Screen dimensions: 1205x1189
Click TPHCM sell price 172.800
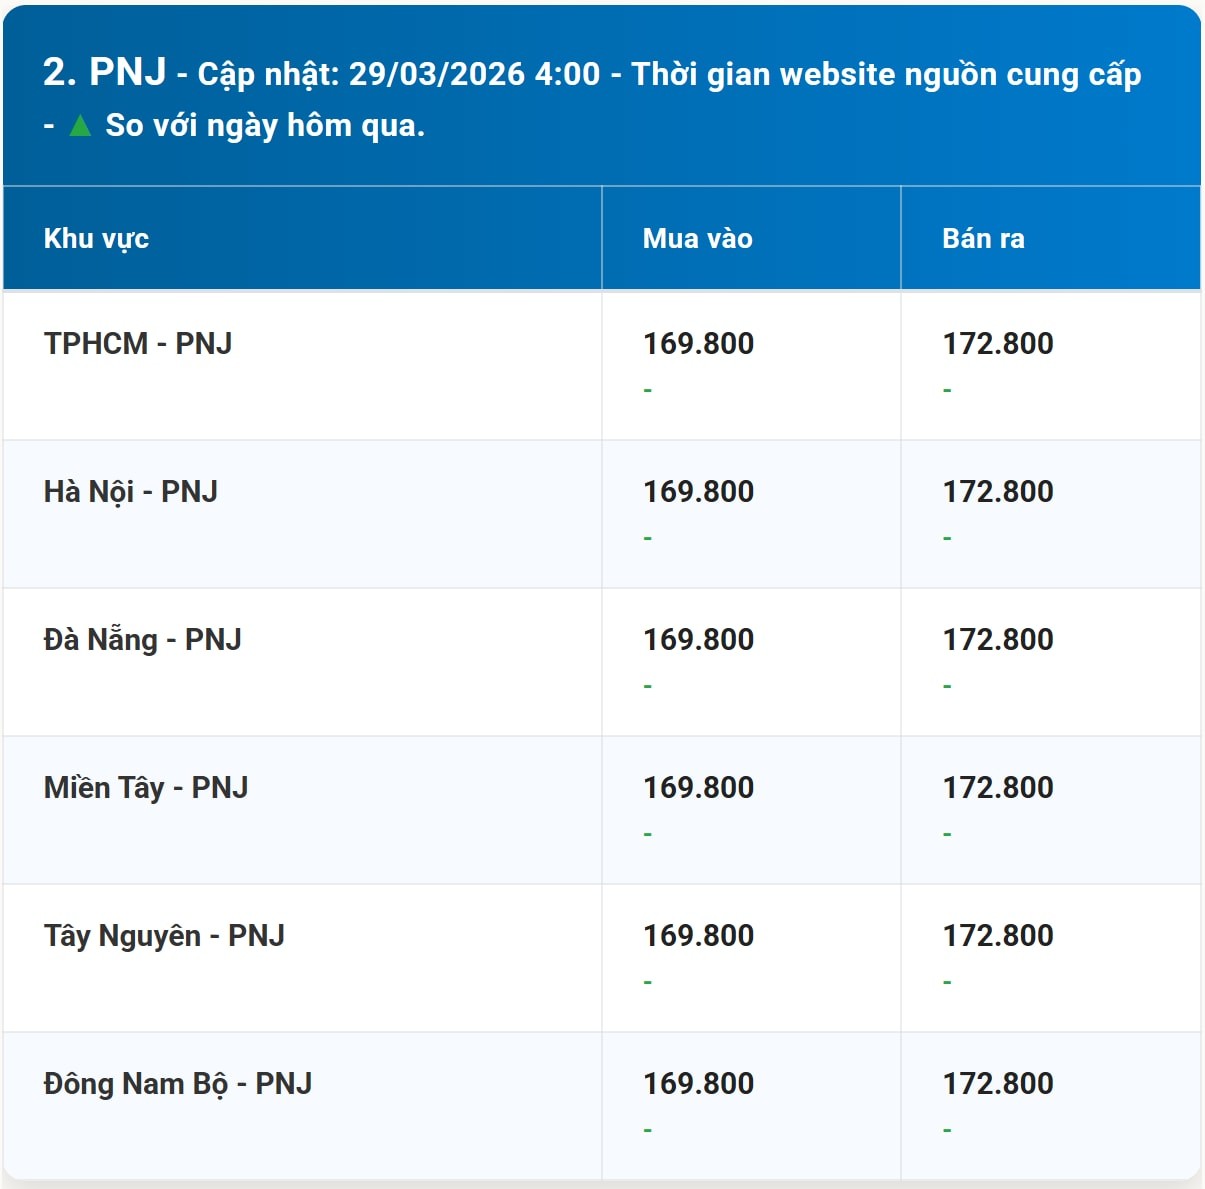pos(997,343)
